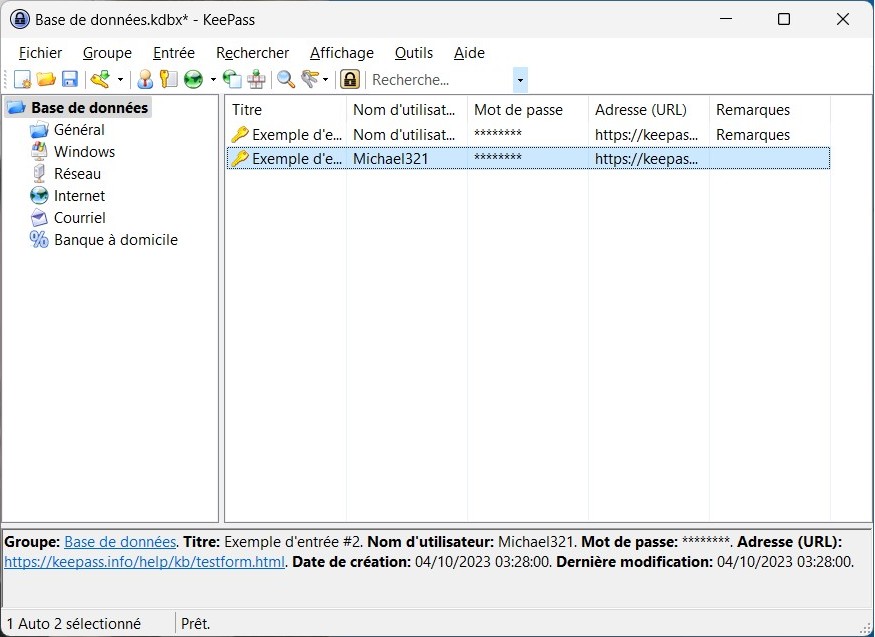Click the Open URL globe icon
This screenshot has height=637, width=875.
(194, 80)
